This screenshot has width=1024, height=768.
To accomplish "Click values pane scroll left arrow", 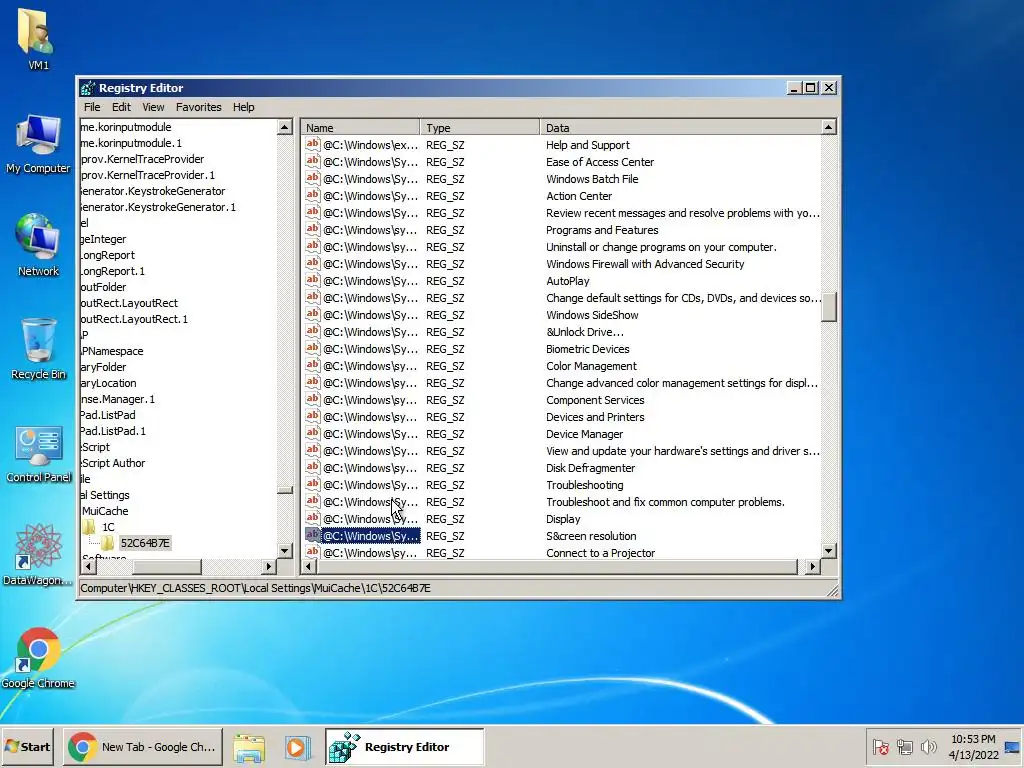I will coord(308,566).
